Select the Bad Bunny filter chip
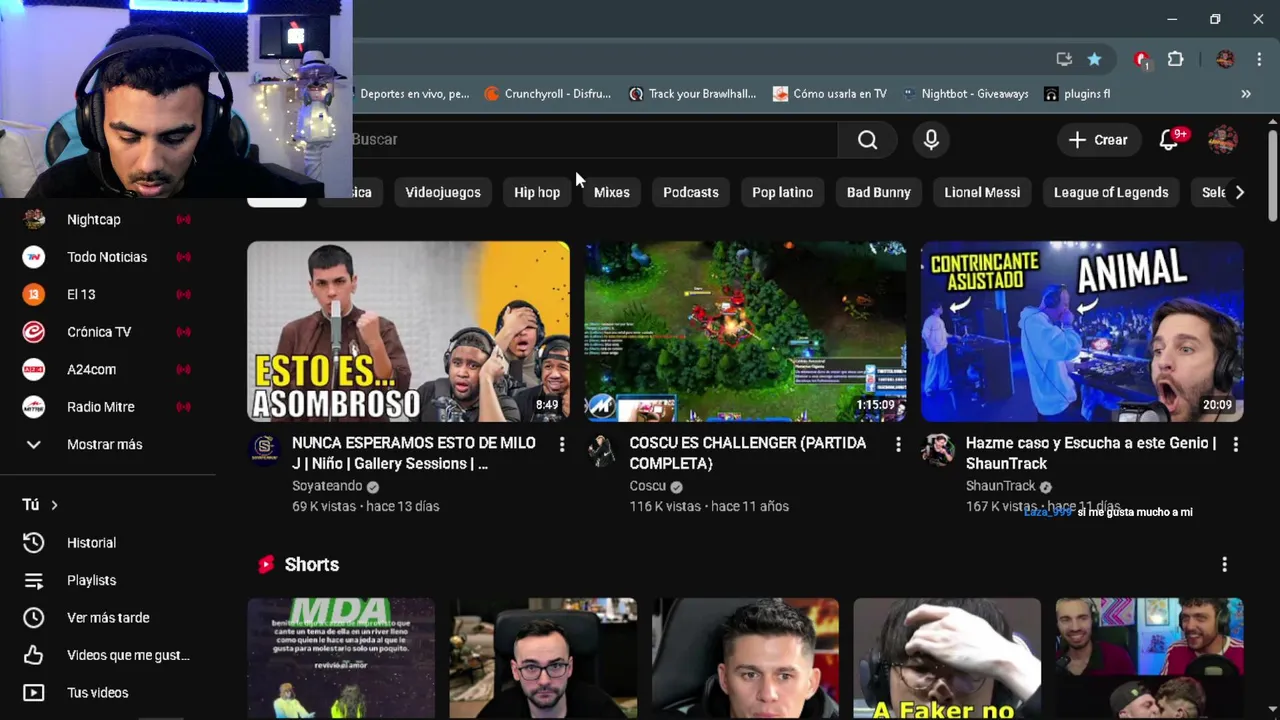This screenshot has height=720, width=1280. point(879,192)
